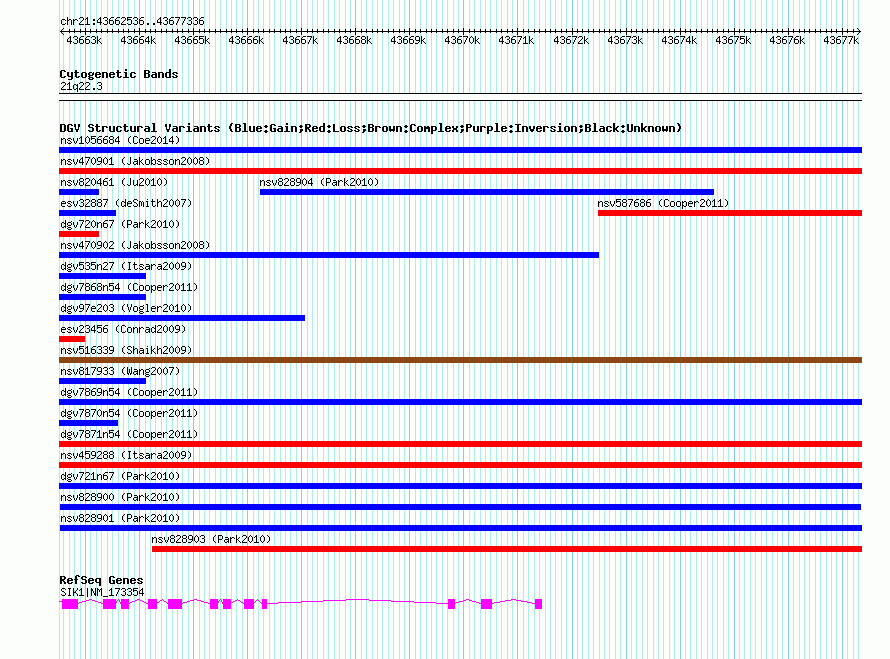
Task: Click the nsv828904 (Park2010) label
Action: coord(319,182)
